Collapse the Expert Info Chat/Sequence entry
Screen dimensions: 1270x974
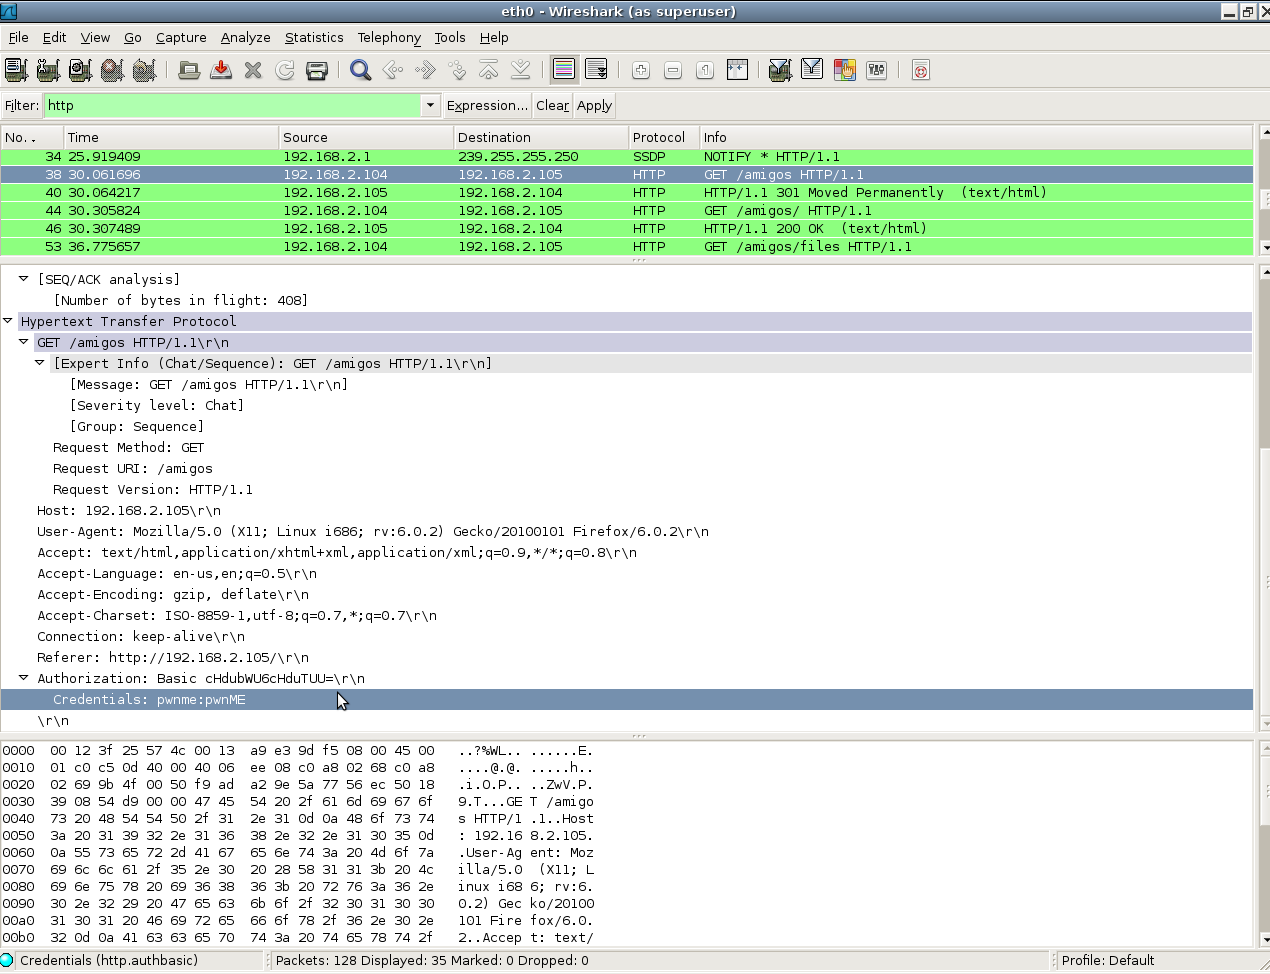40,363
